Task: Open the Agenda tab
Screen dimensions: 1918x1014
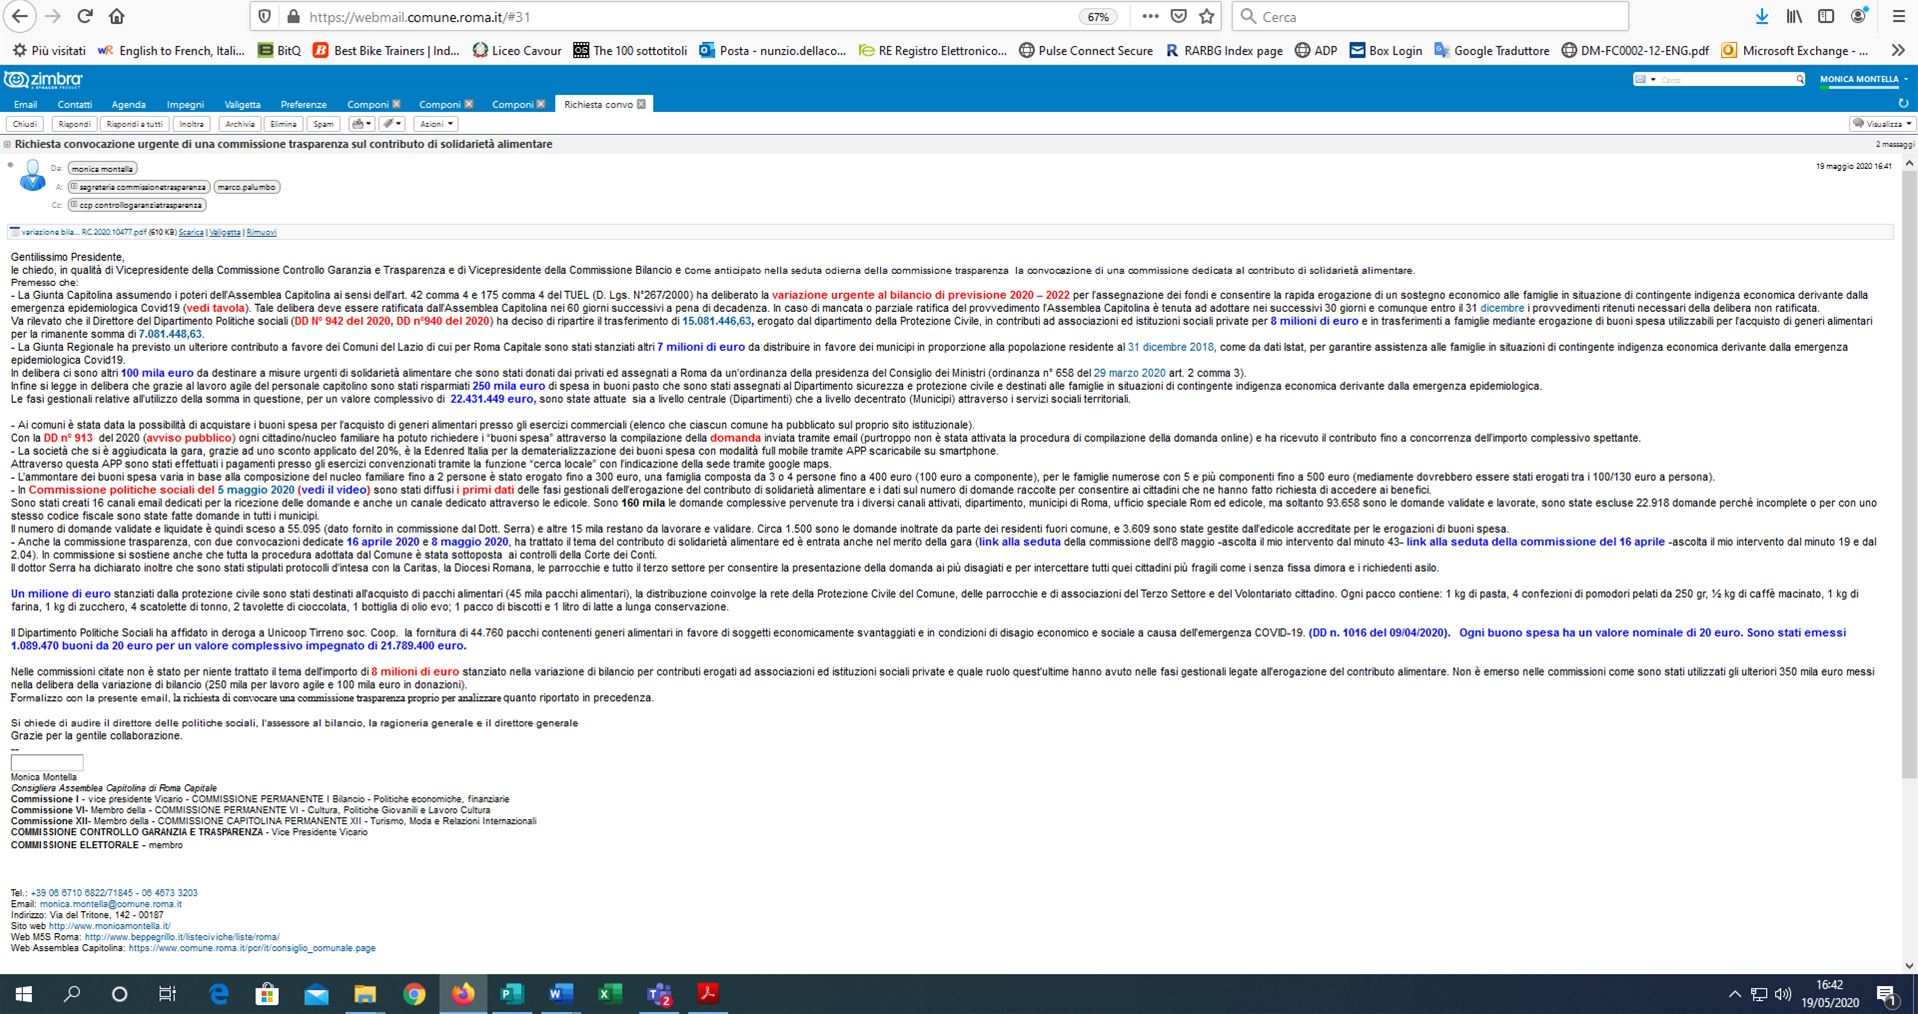Action: [128, 104]
